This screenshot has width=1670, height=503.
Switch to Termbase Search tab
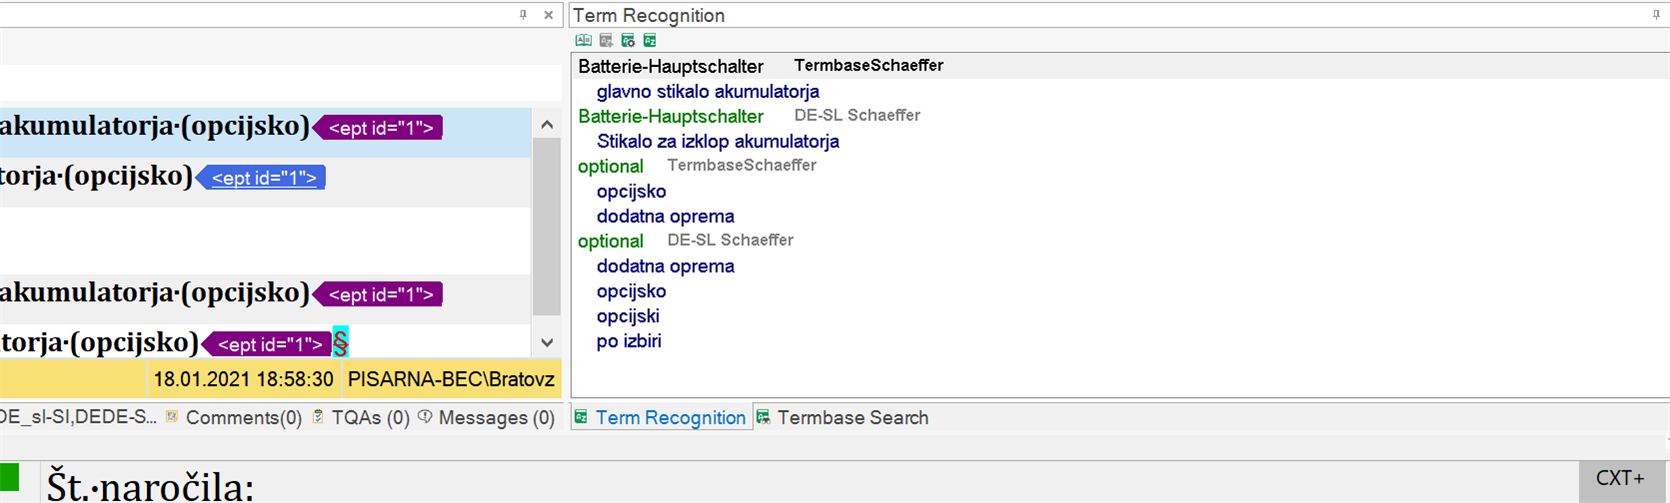pos(842,418)
